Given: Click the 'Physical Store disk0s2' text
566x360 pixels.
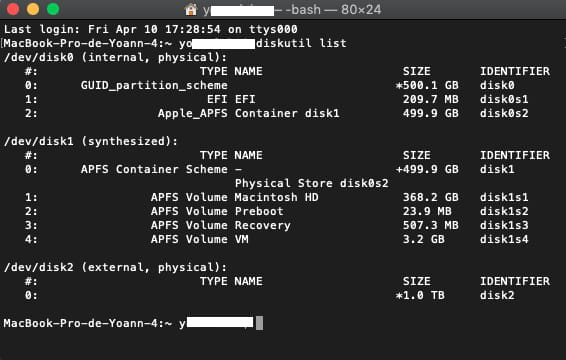Looking at the screenshot, I should [312, 183].
